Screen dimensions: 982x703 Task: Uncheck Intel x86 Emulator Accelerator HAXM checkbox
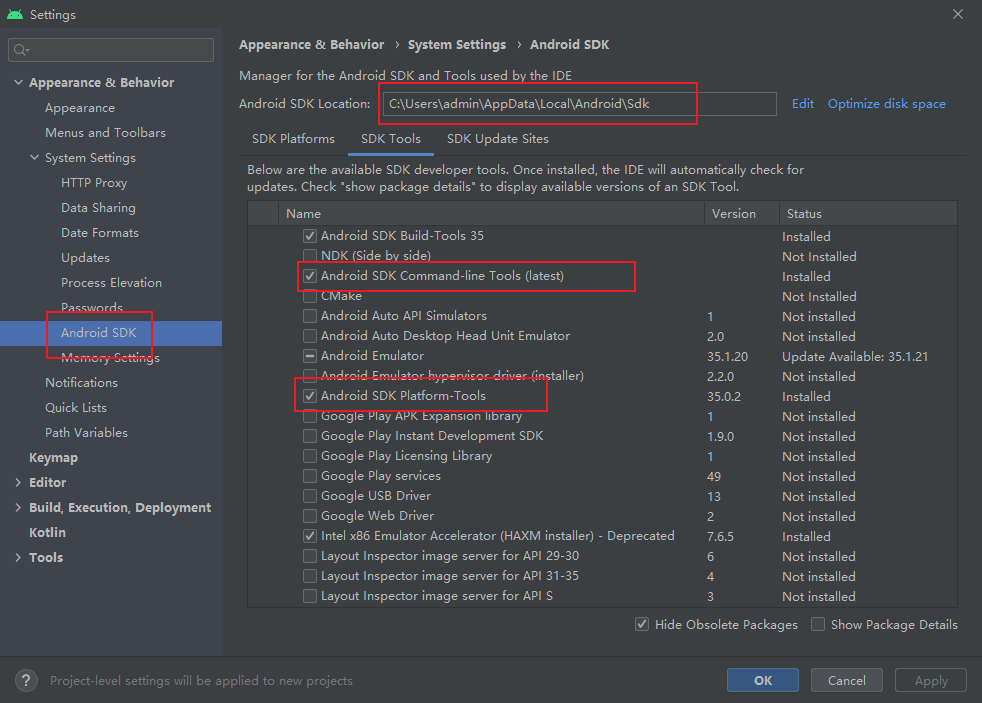click(309, 536)
